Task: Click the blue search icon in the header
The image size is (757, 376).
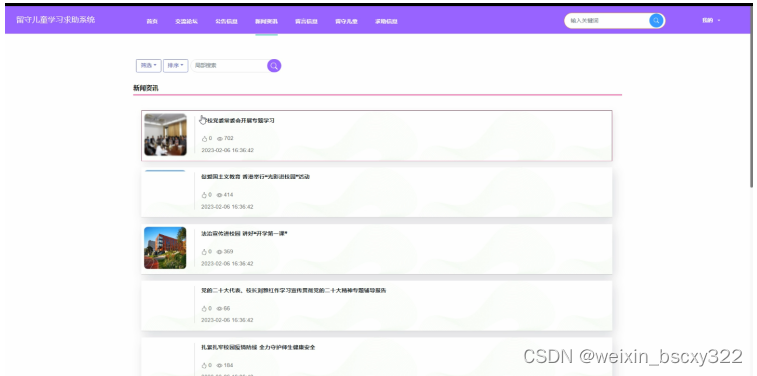Action: coord(656,21)
